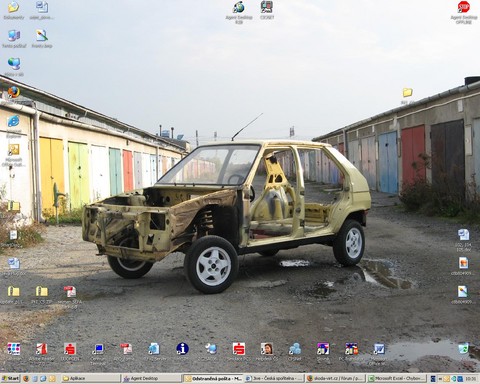Open the Místa v síti network icon
The height and width of the screenshot is (384, 480).
tap(14, 63)
